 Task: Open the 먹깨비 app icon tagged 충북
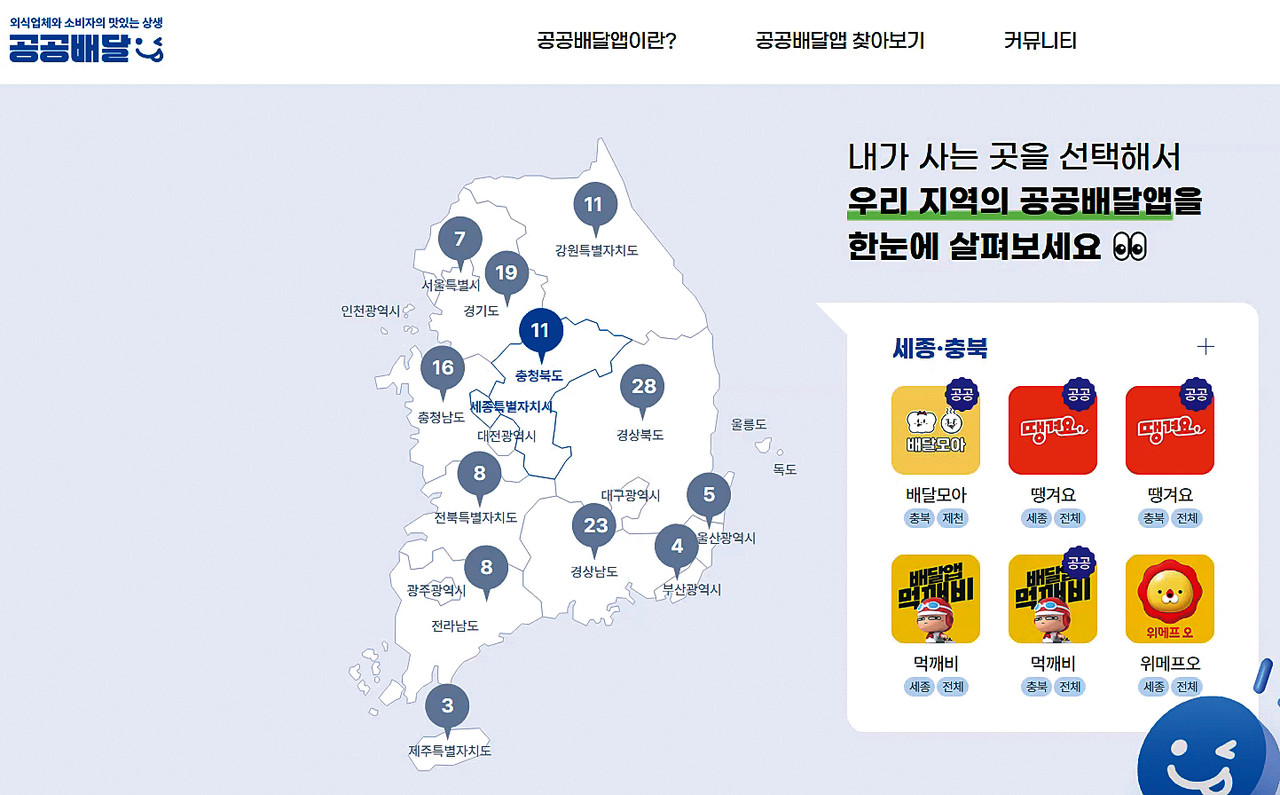(1052, 599)
